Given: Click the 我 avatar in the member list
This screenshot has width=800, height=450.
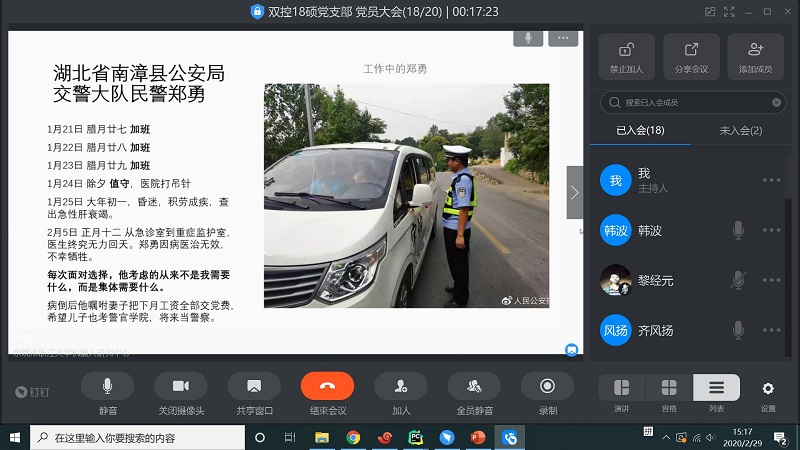Looking at the screenshot, I should (616, 180).
